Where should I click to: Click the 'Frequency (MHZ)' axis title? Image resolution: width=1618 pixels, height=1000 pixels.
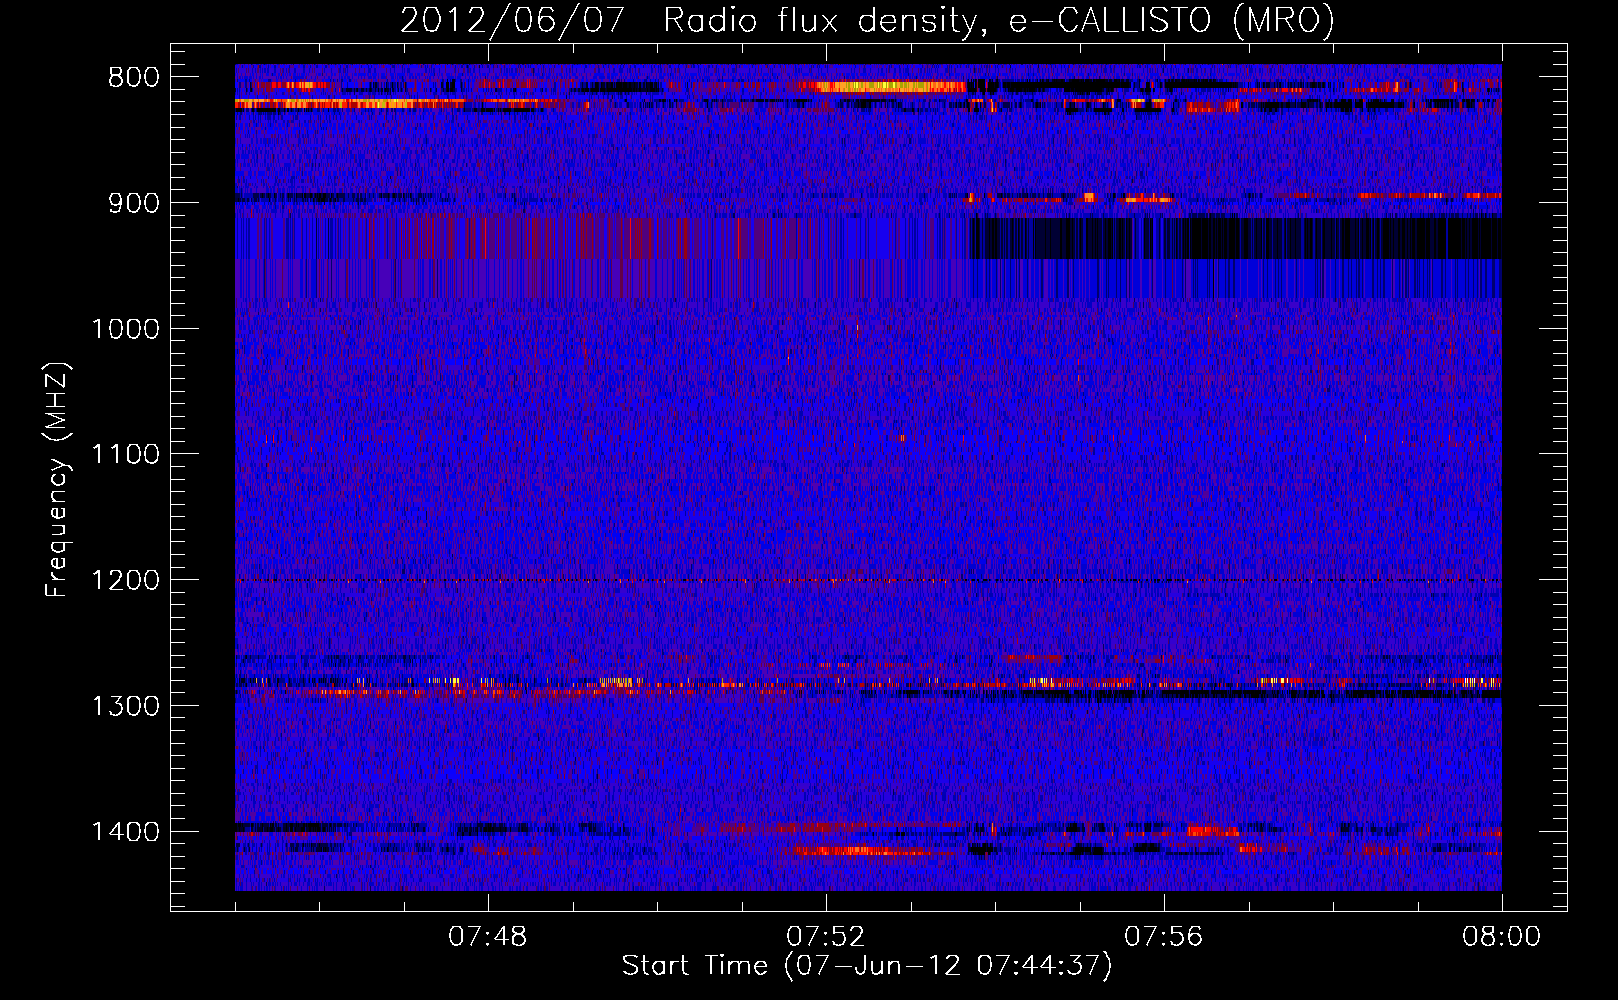pyautogui.click(x=58, y=480)
